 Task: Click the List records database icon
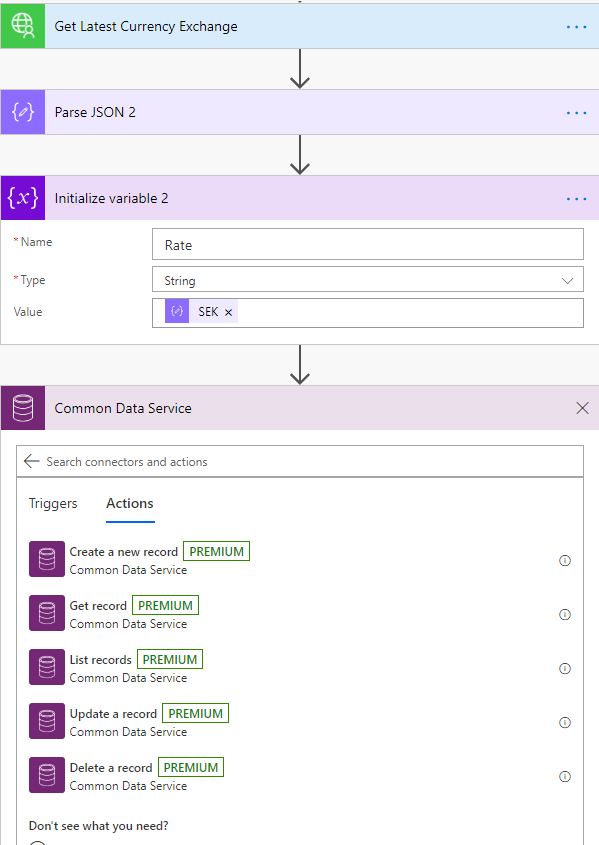point(47,667)
